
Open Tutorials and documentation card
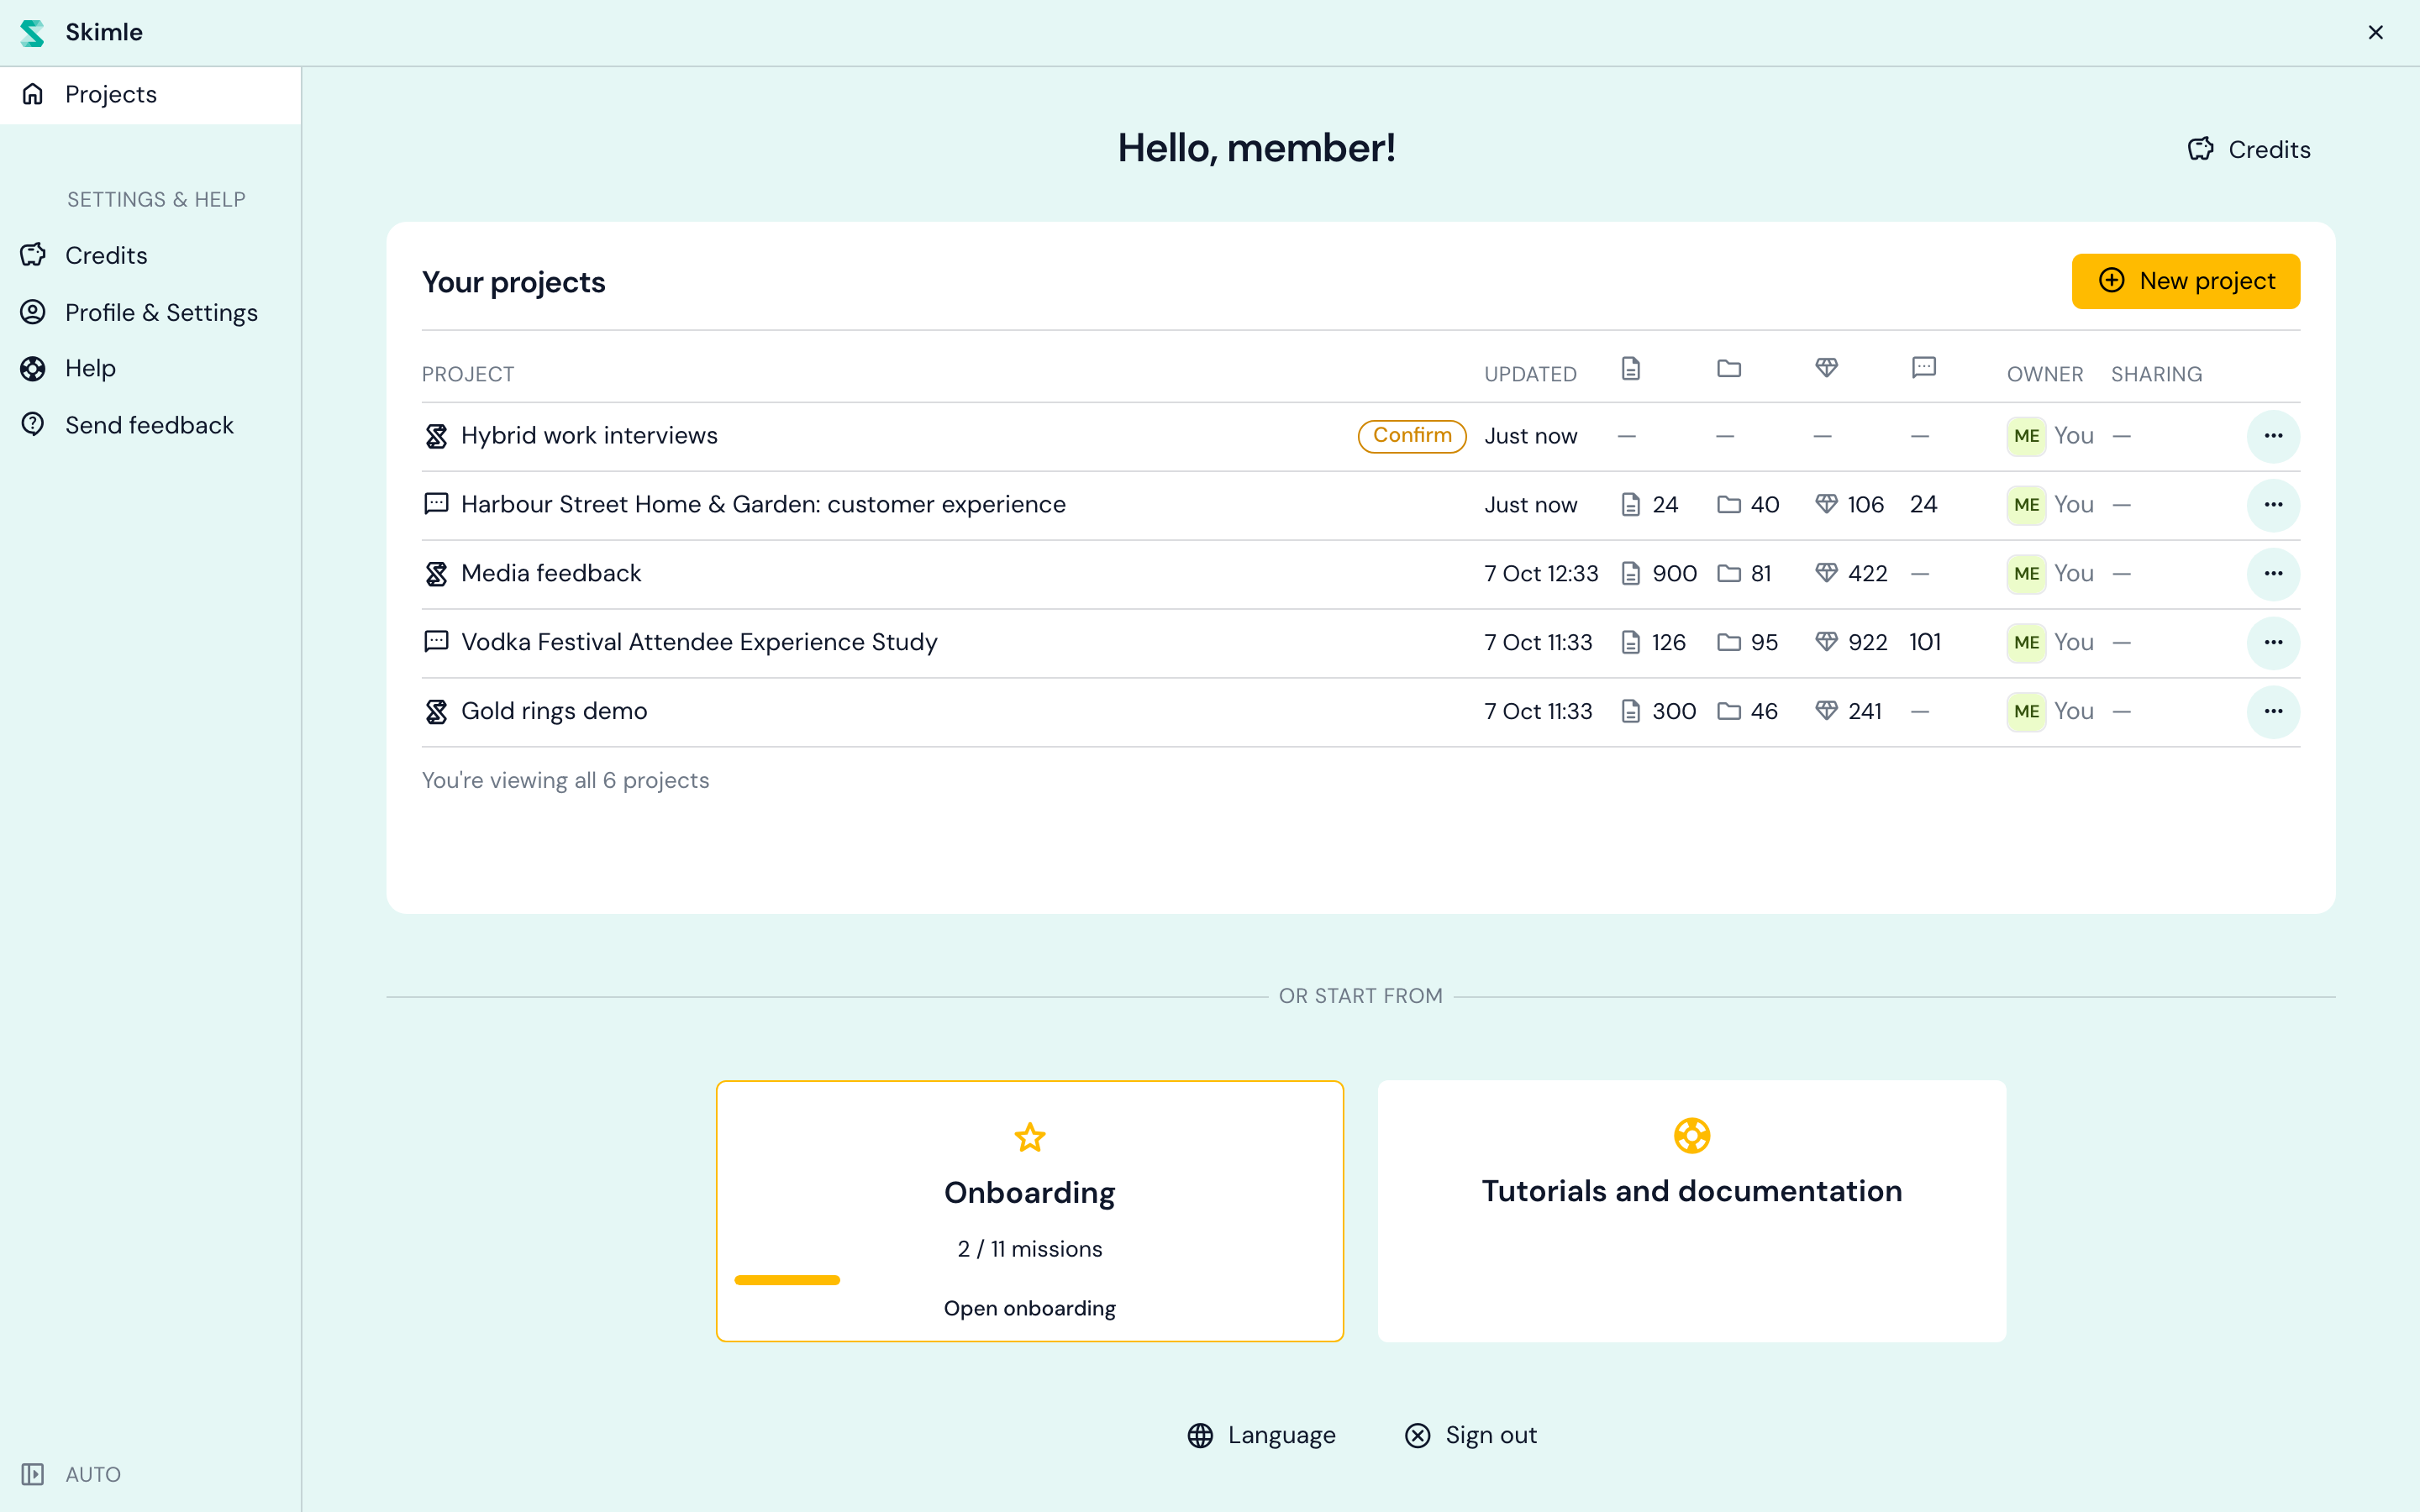coord(1692,1210)
